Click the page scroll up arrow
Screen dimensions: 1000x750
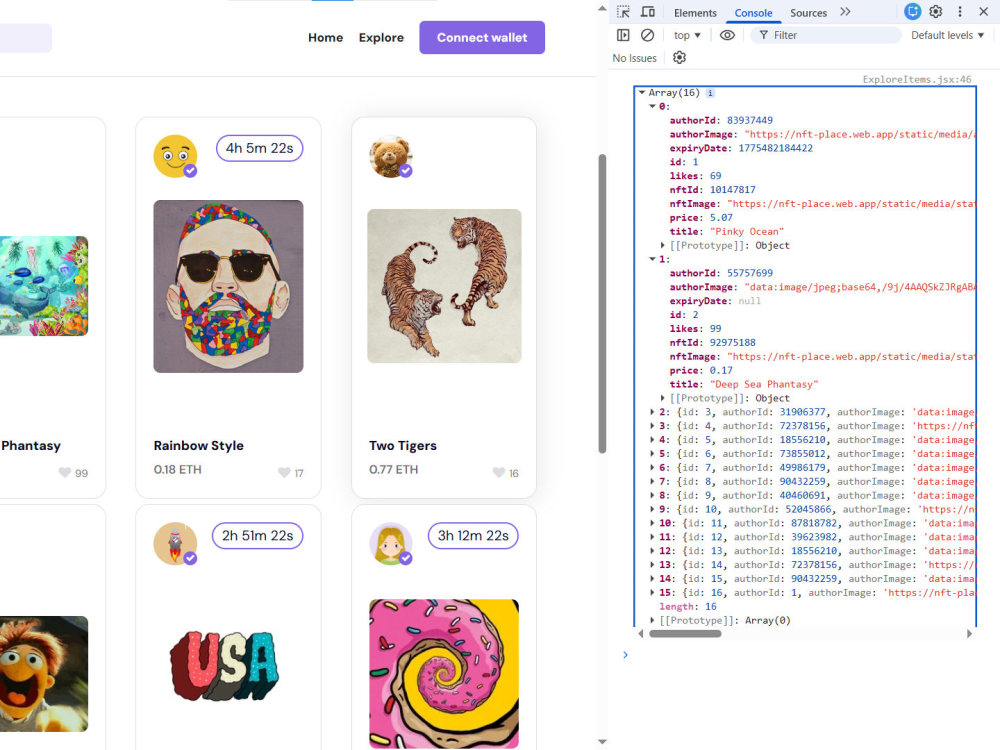point(602,8)
